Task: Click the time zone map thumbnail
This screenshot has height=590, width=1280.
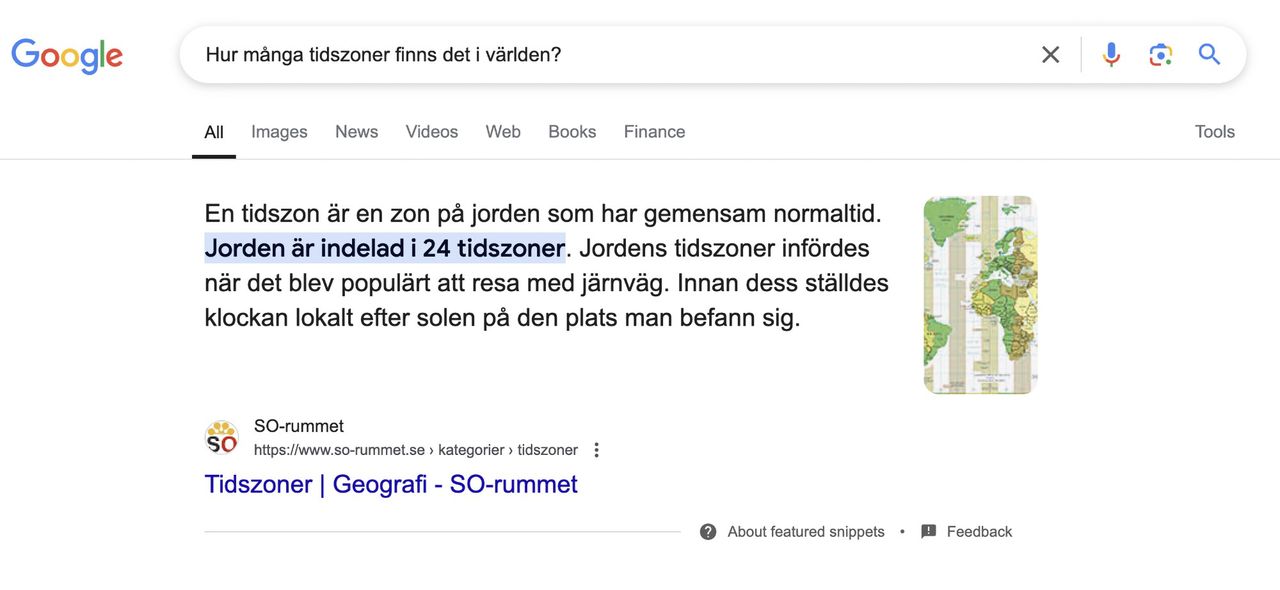Action: coord(980,294)
